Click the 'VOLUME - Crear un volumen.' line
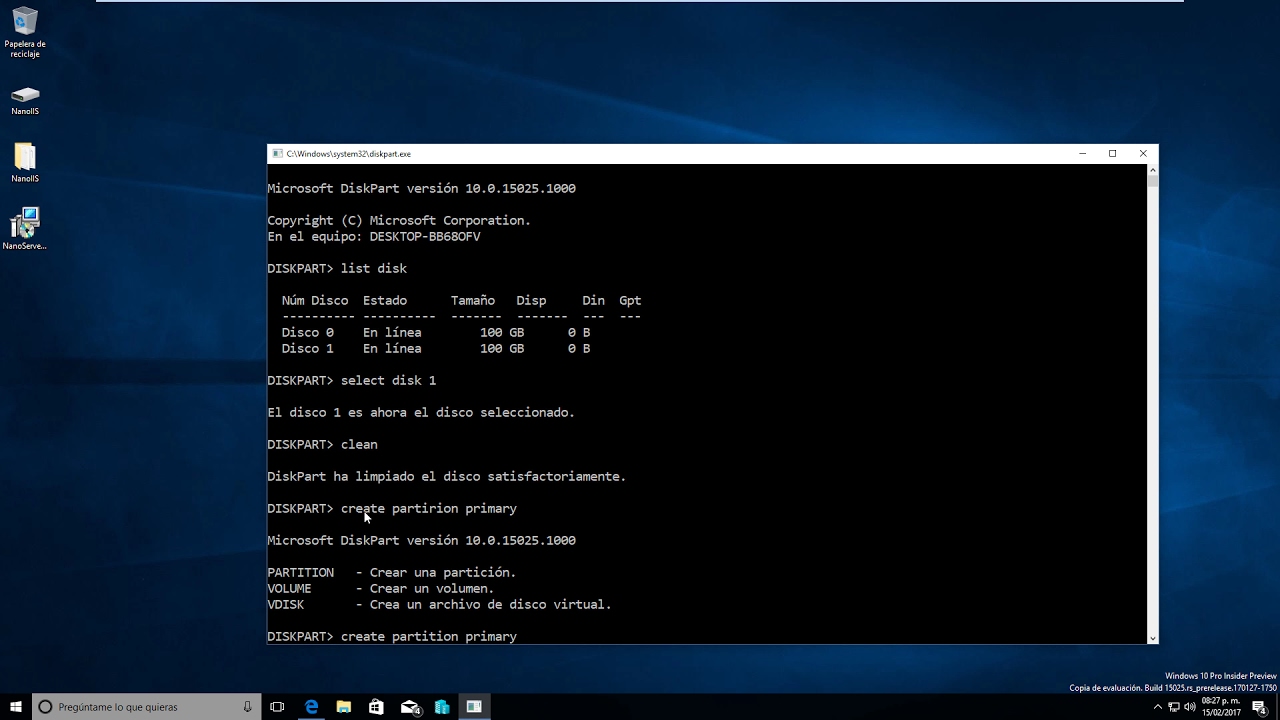Image resolution: width=1280 pixels, height=720 pixels. 381,589
